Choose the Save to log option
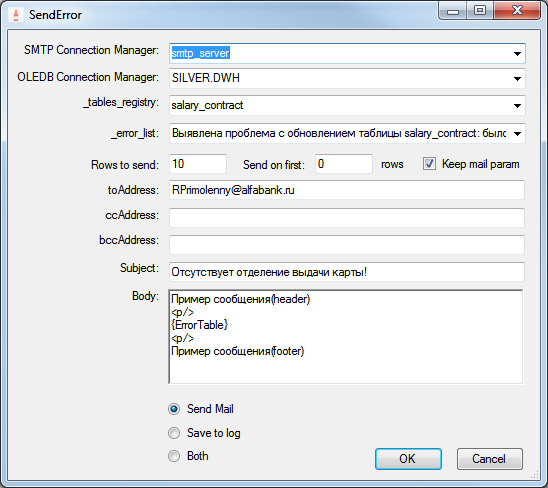The image size is (548, 488). (174, 433)
